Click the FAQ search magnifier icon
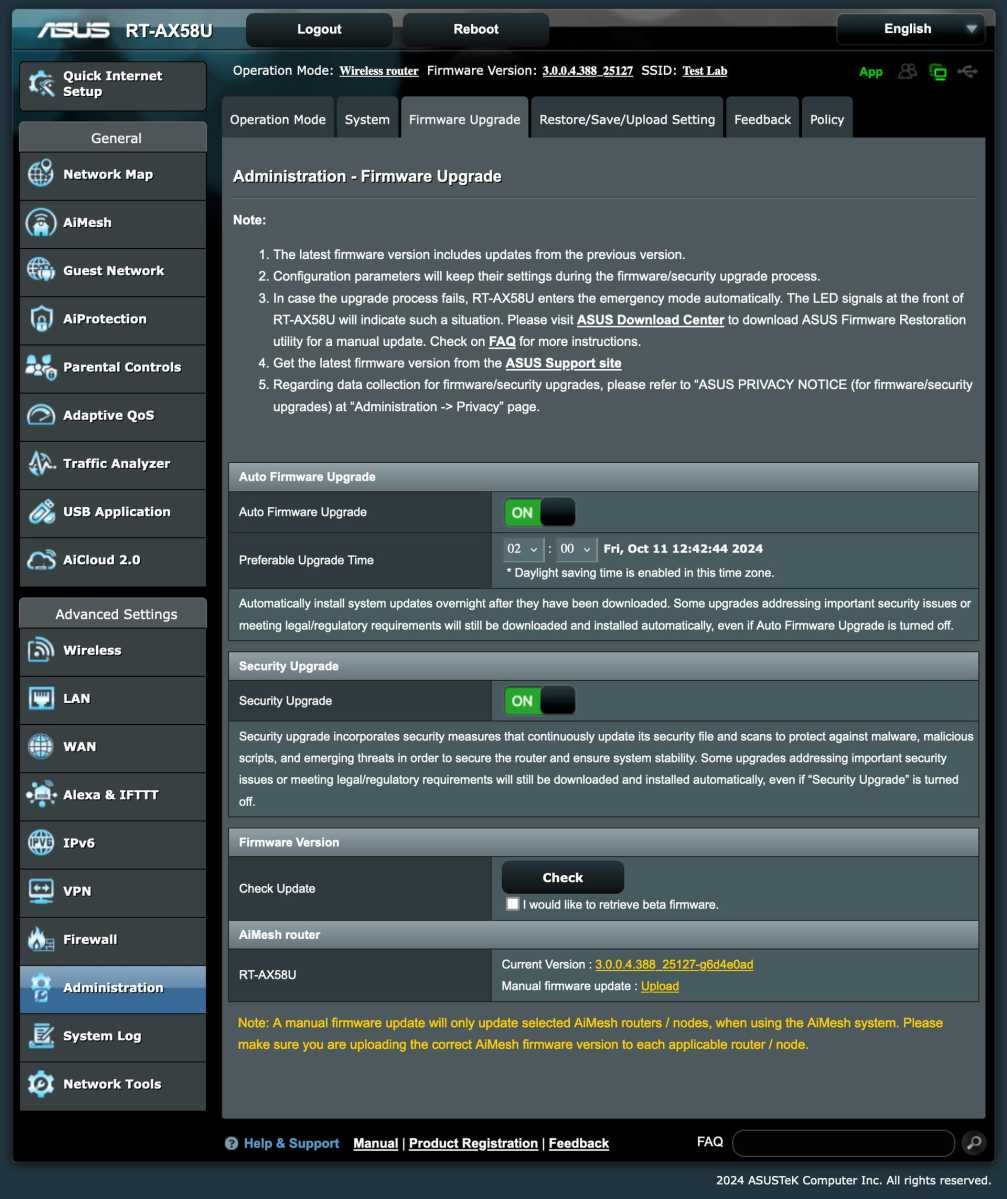 tap(973, 1142)
